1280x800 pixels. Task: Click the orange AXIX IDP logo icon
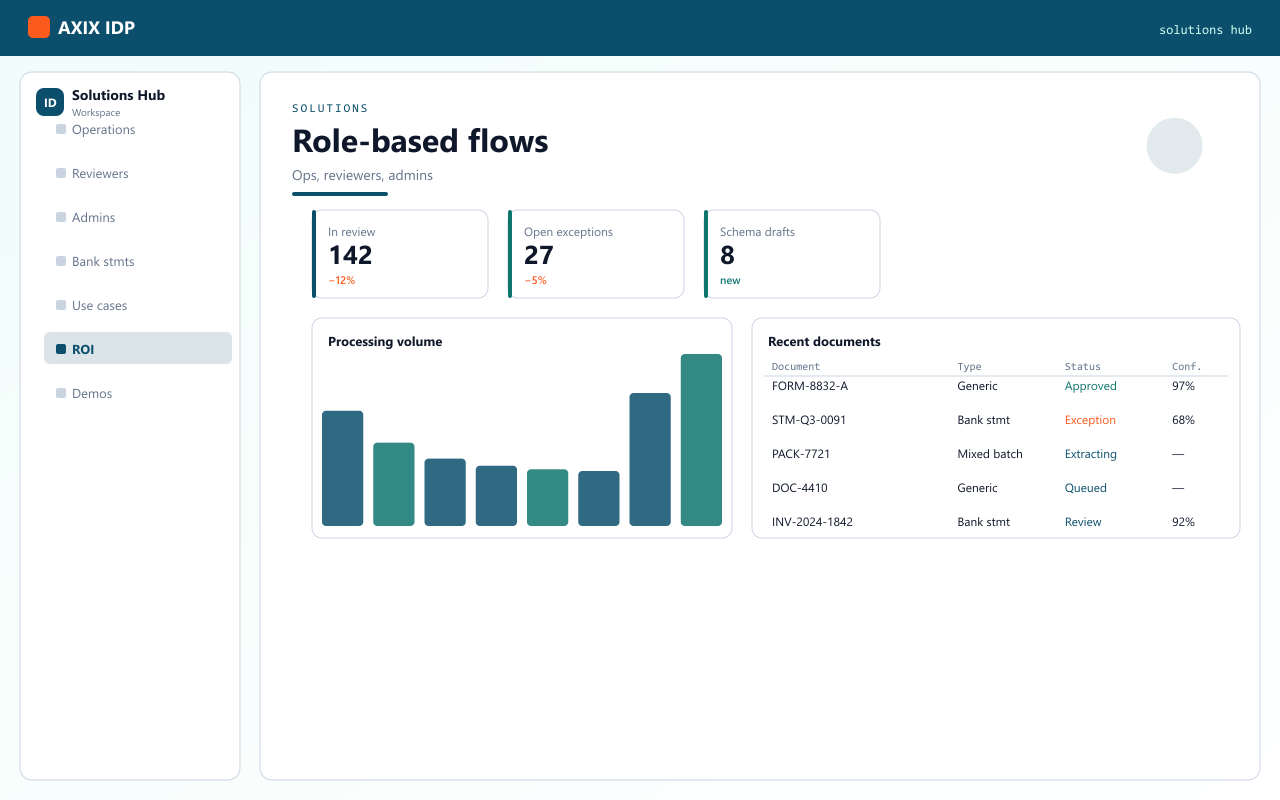pos(39,27)
